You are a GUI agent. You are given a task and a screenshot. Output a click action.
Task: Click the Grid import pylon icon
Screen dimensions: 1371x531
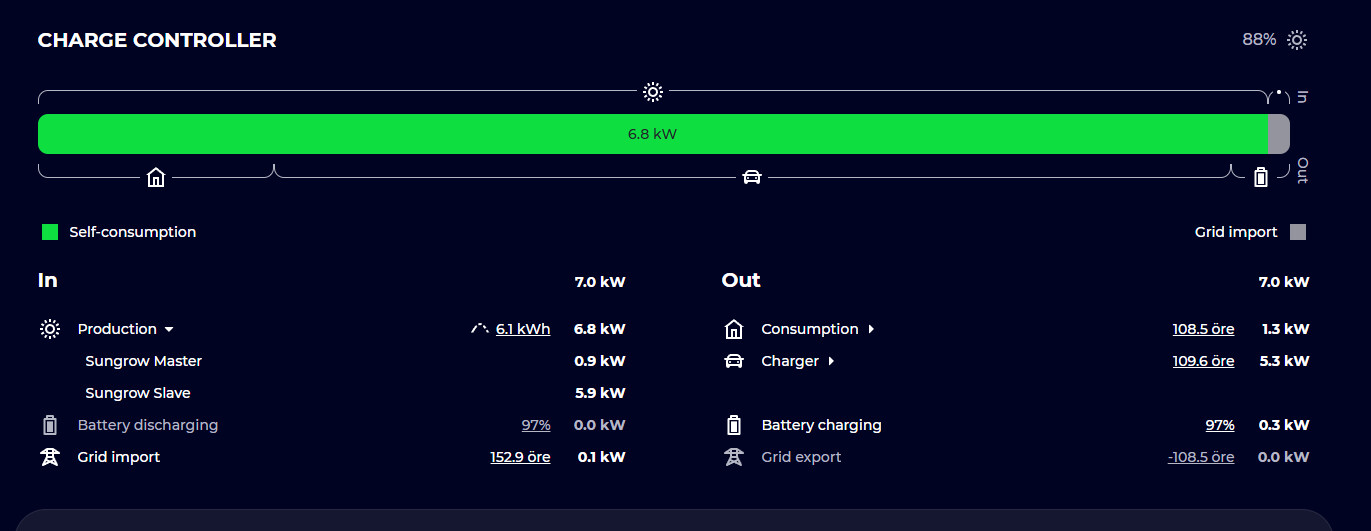(x=50, y=457)
